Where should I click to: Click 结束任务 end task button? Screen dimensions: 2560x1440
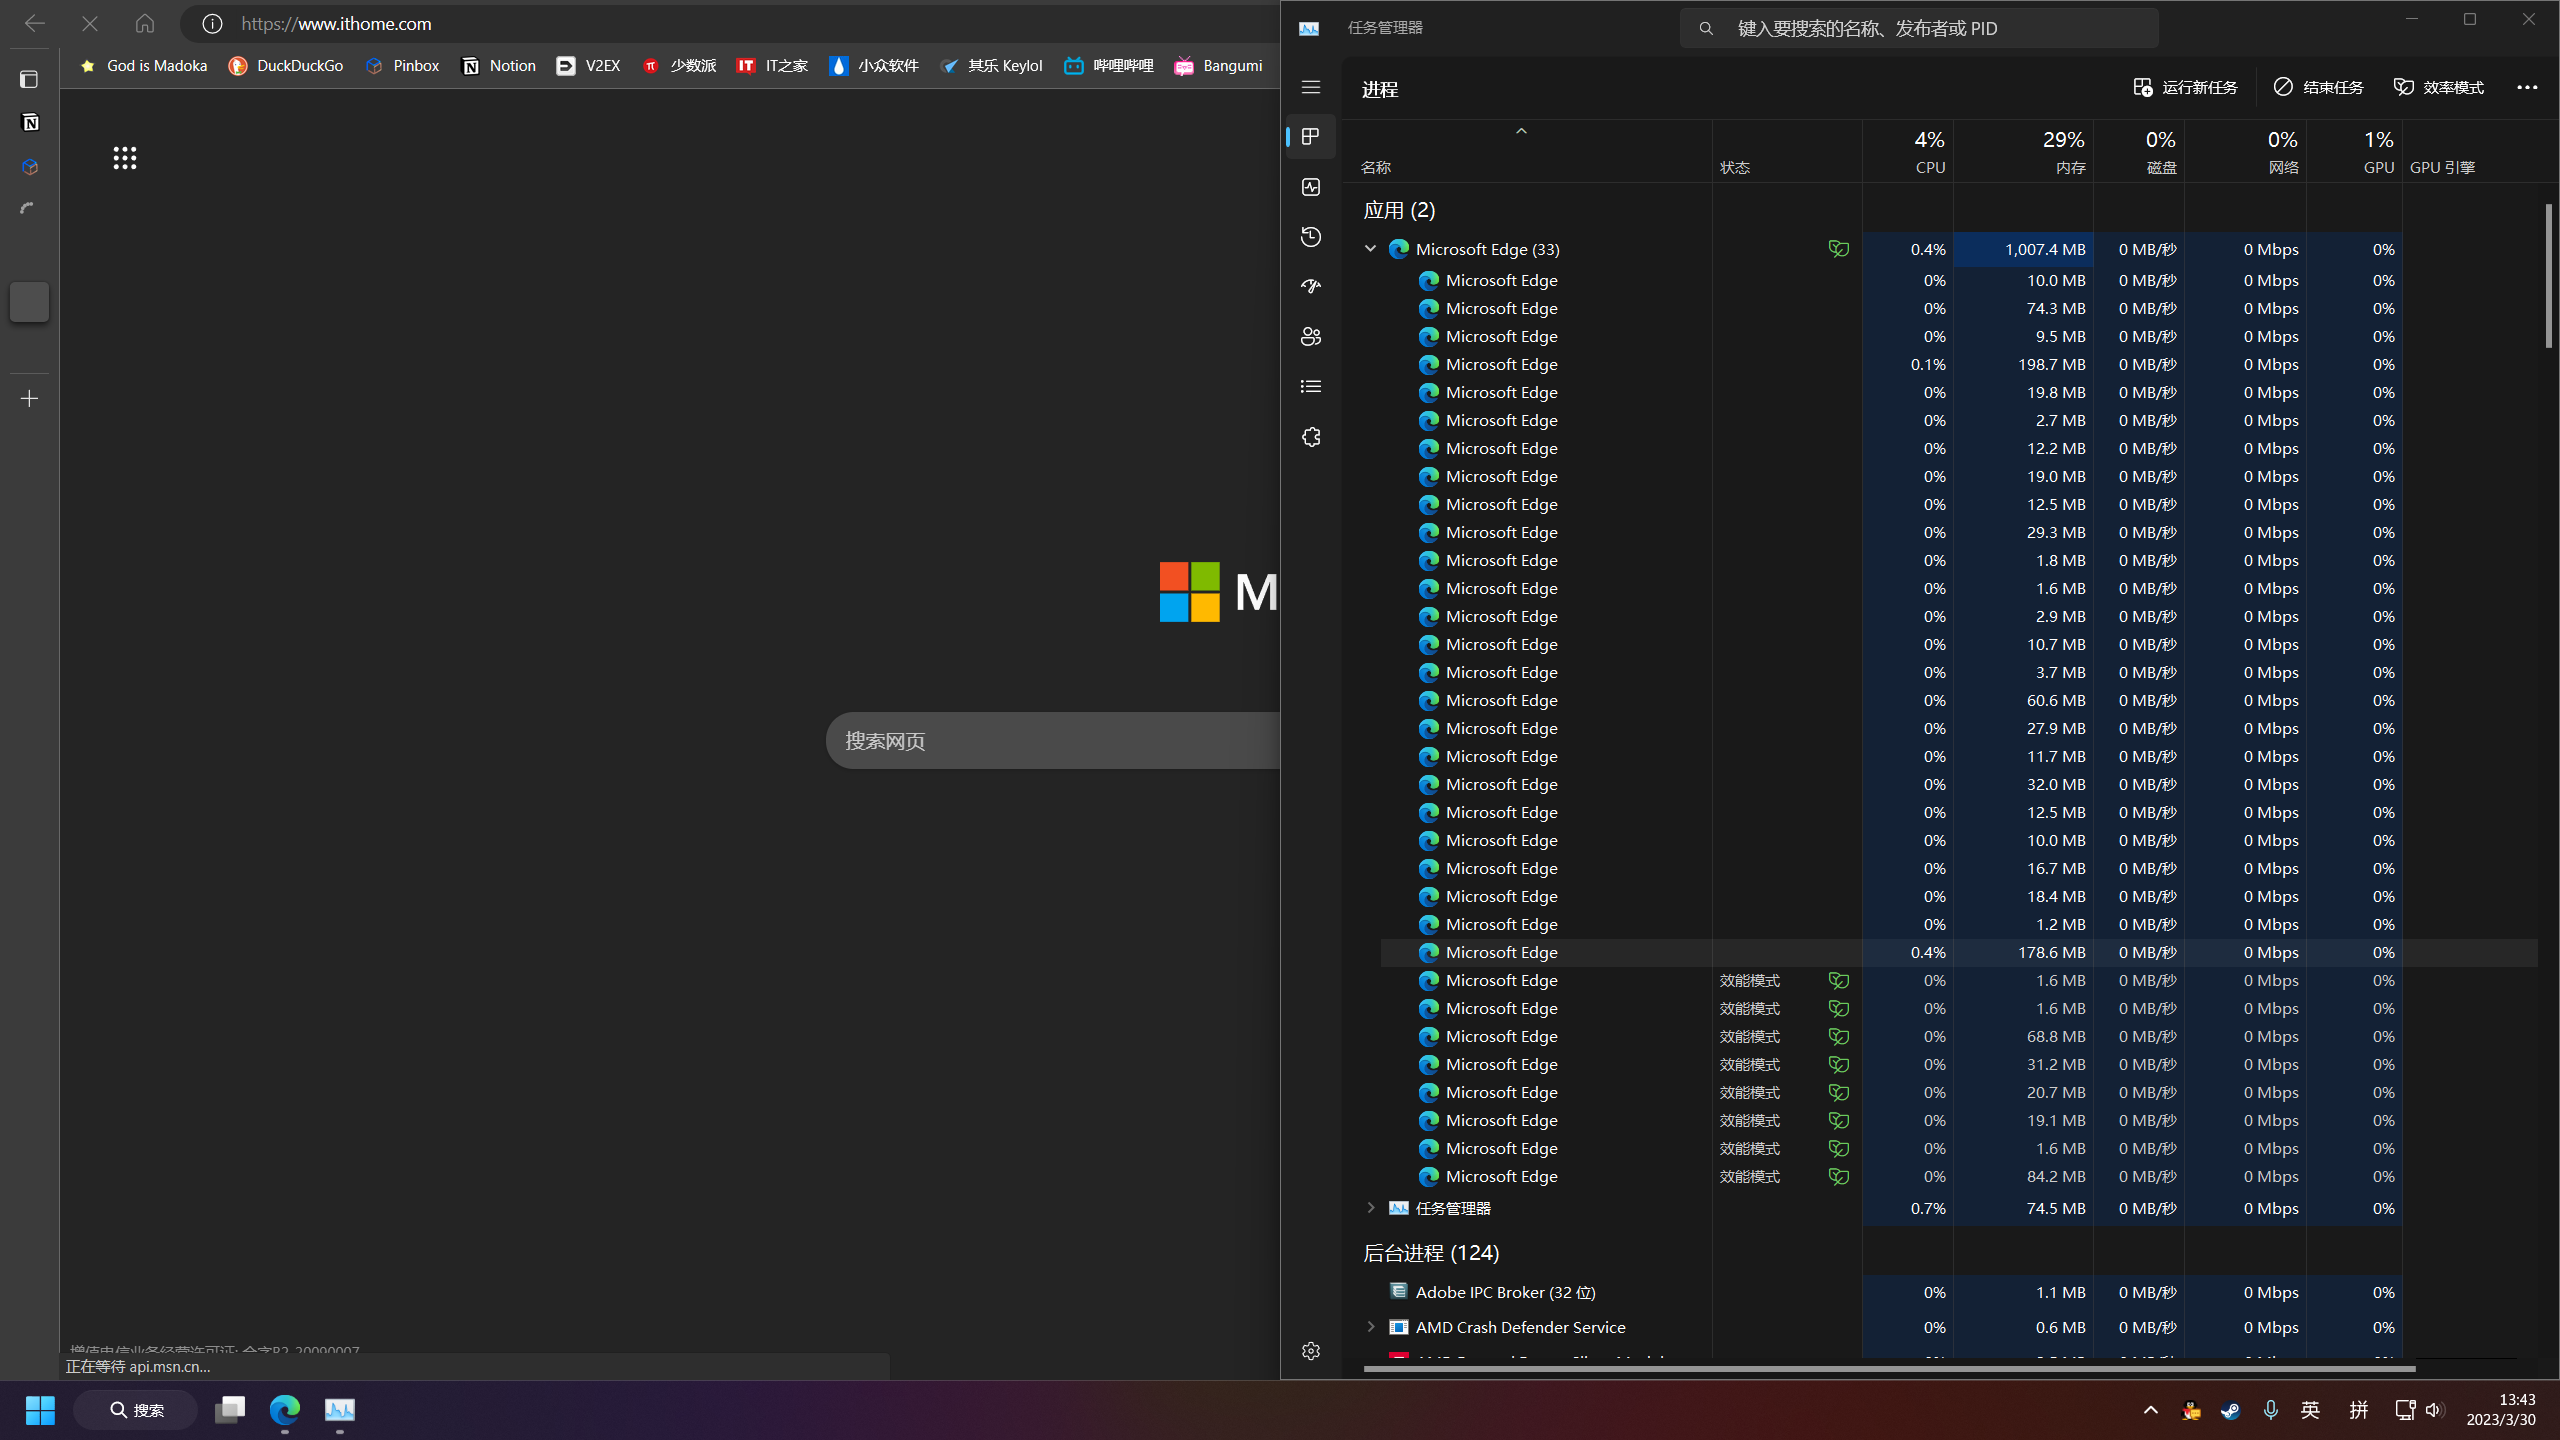(x=2318, y=88)
